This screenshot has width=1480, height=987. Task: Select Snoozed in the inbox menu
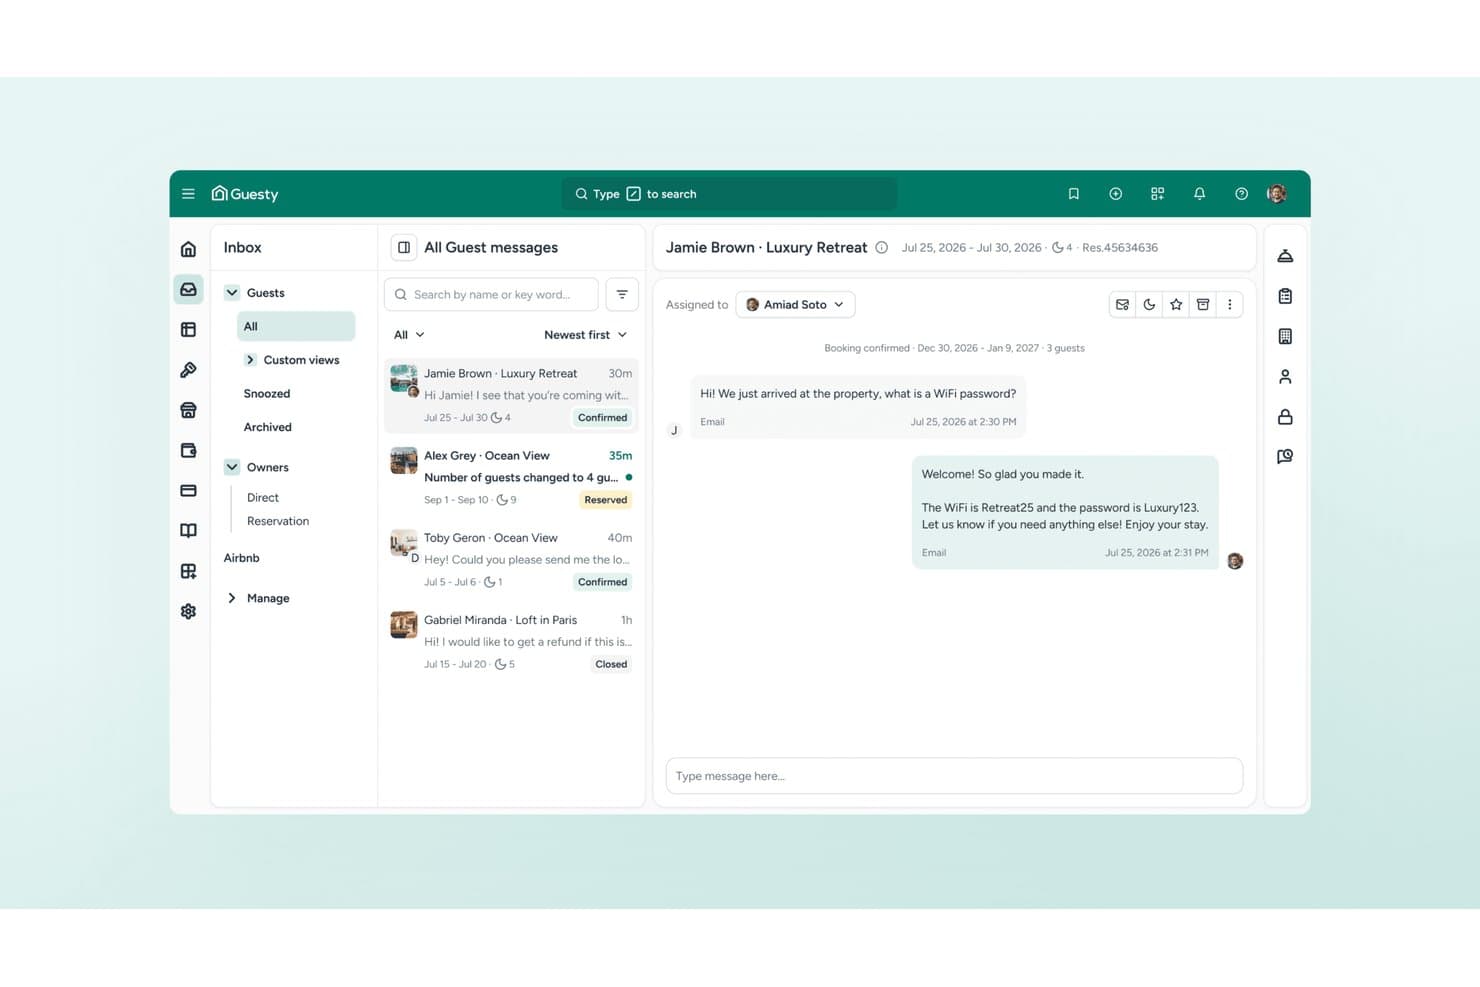point(267,394)
